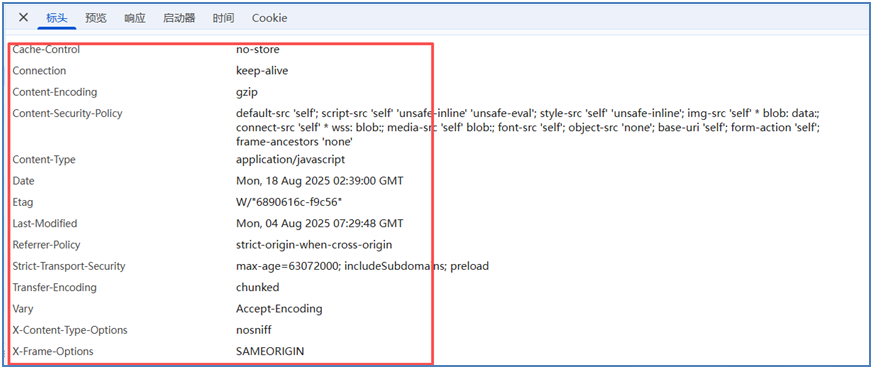Select the Cache-Control header name
The width and height of the screenshot is (873, 369).
pyautogui.click(x=46, y=50)
